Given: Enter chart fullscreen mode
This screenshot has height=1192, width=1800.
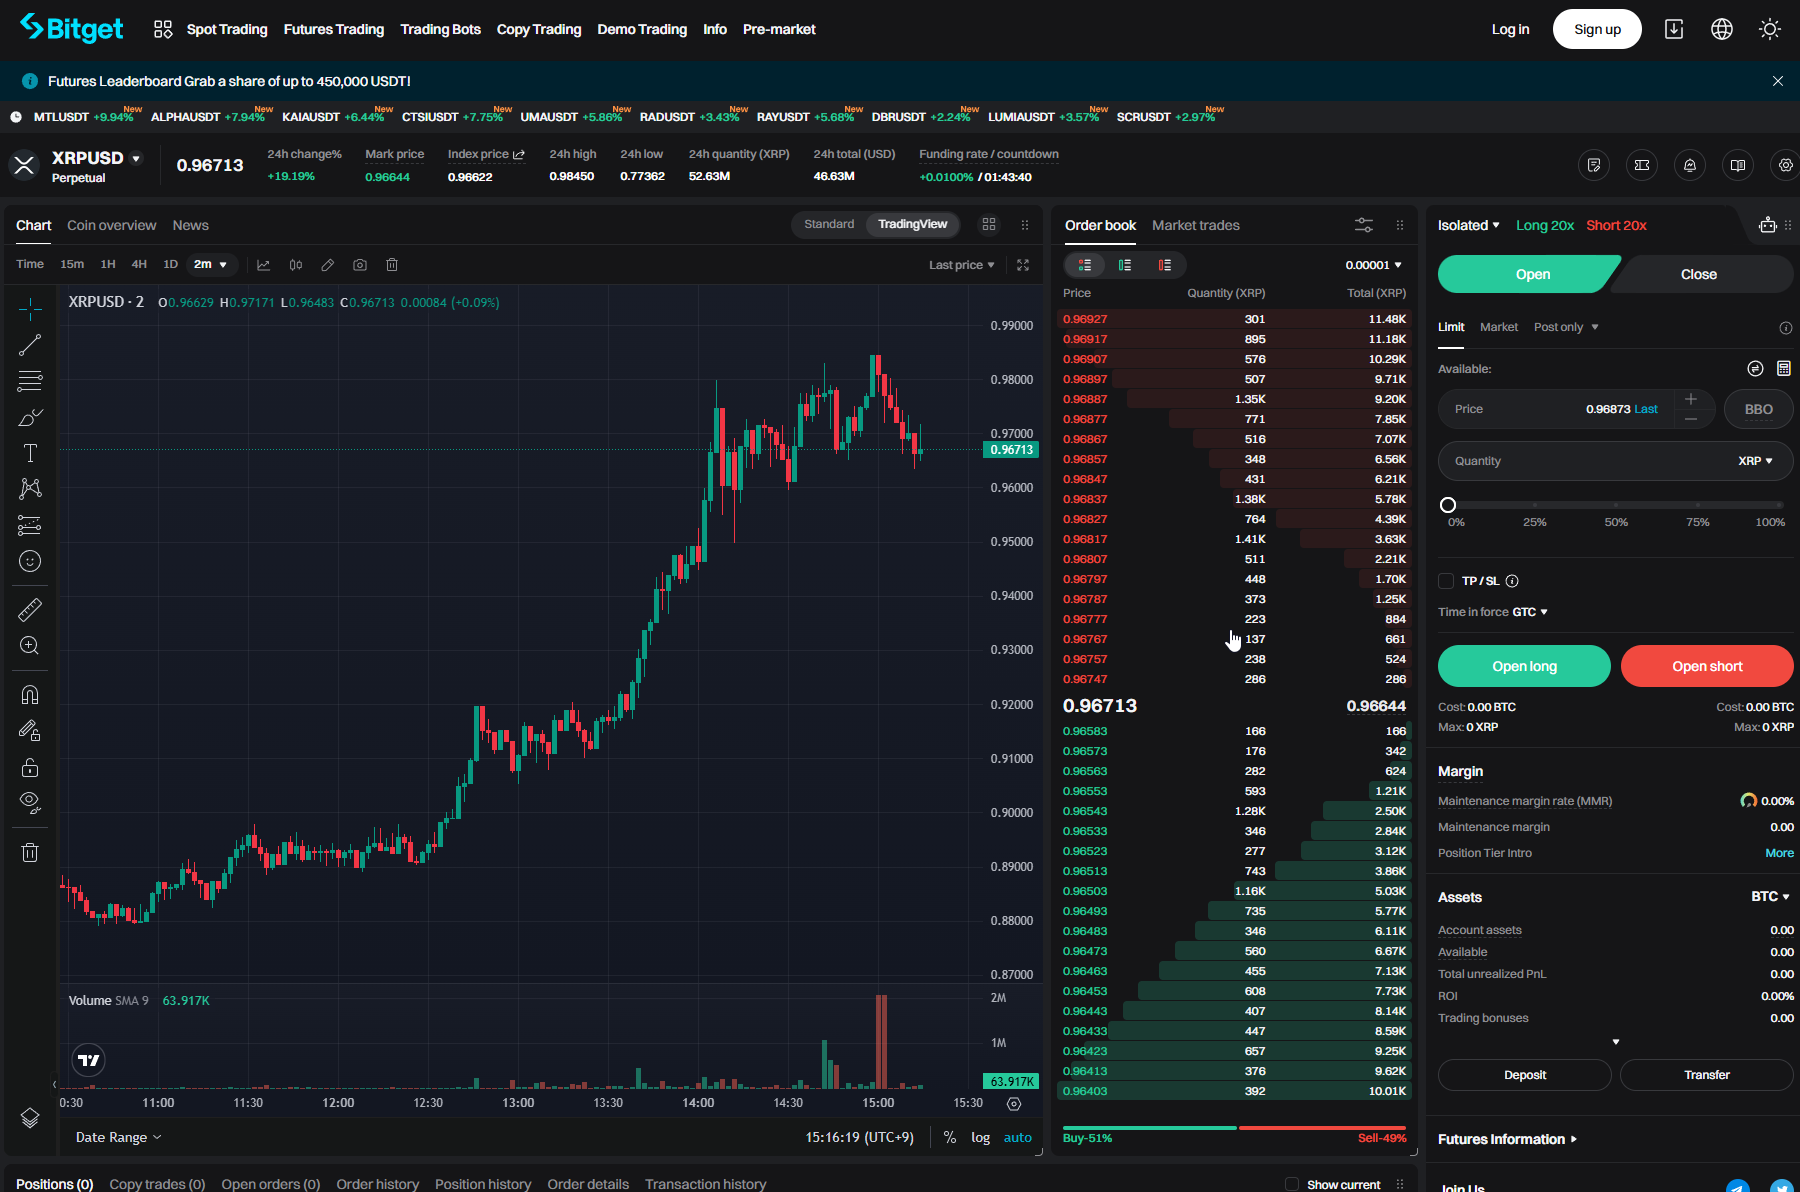Looking at the screenshot, I should tap(1023, 265).
